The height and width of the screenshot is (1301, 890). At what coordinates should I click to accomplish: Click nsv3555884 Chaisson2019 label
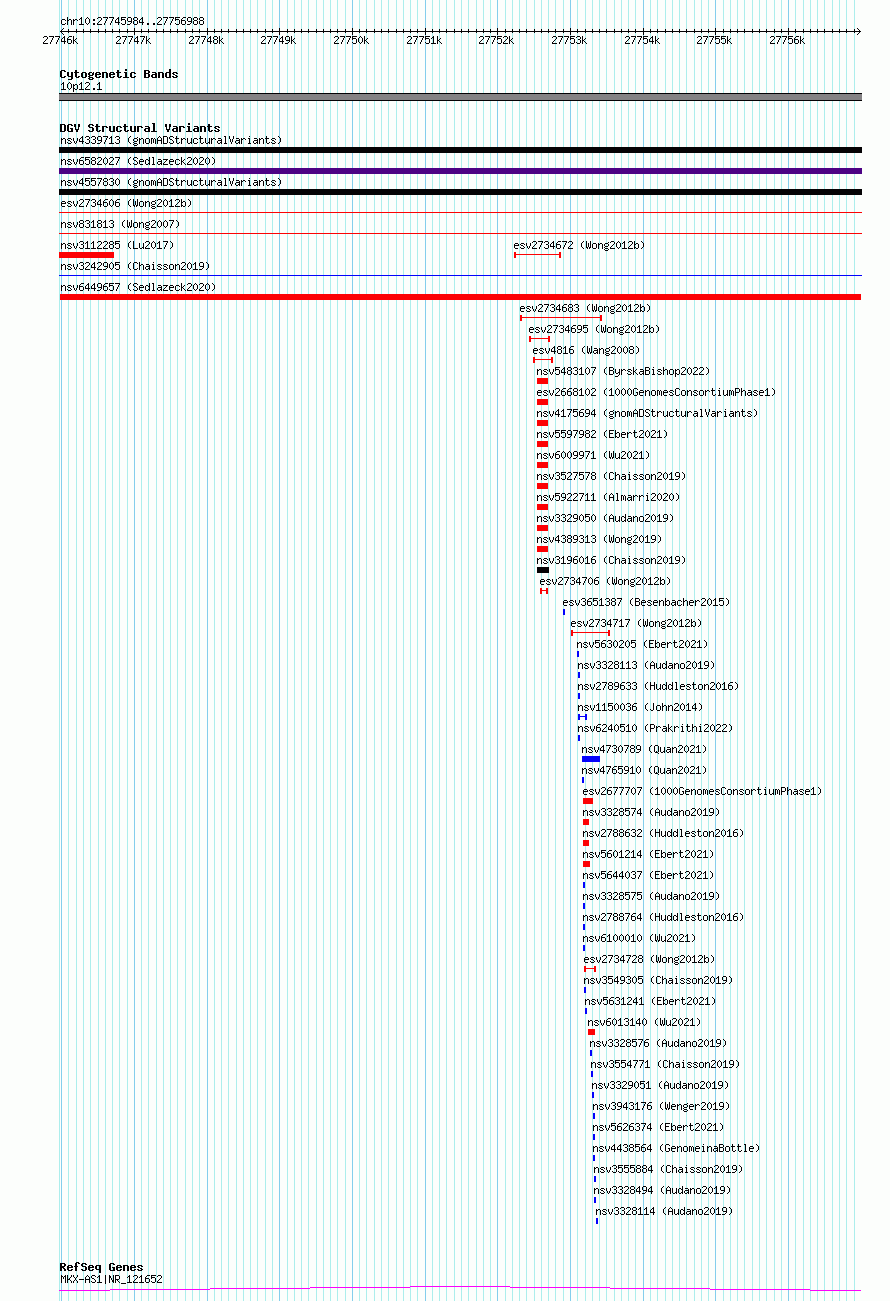(668, 1169)
